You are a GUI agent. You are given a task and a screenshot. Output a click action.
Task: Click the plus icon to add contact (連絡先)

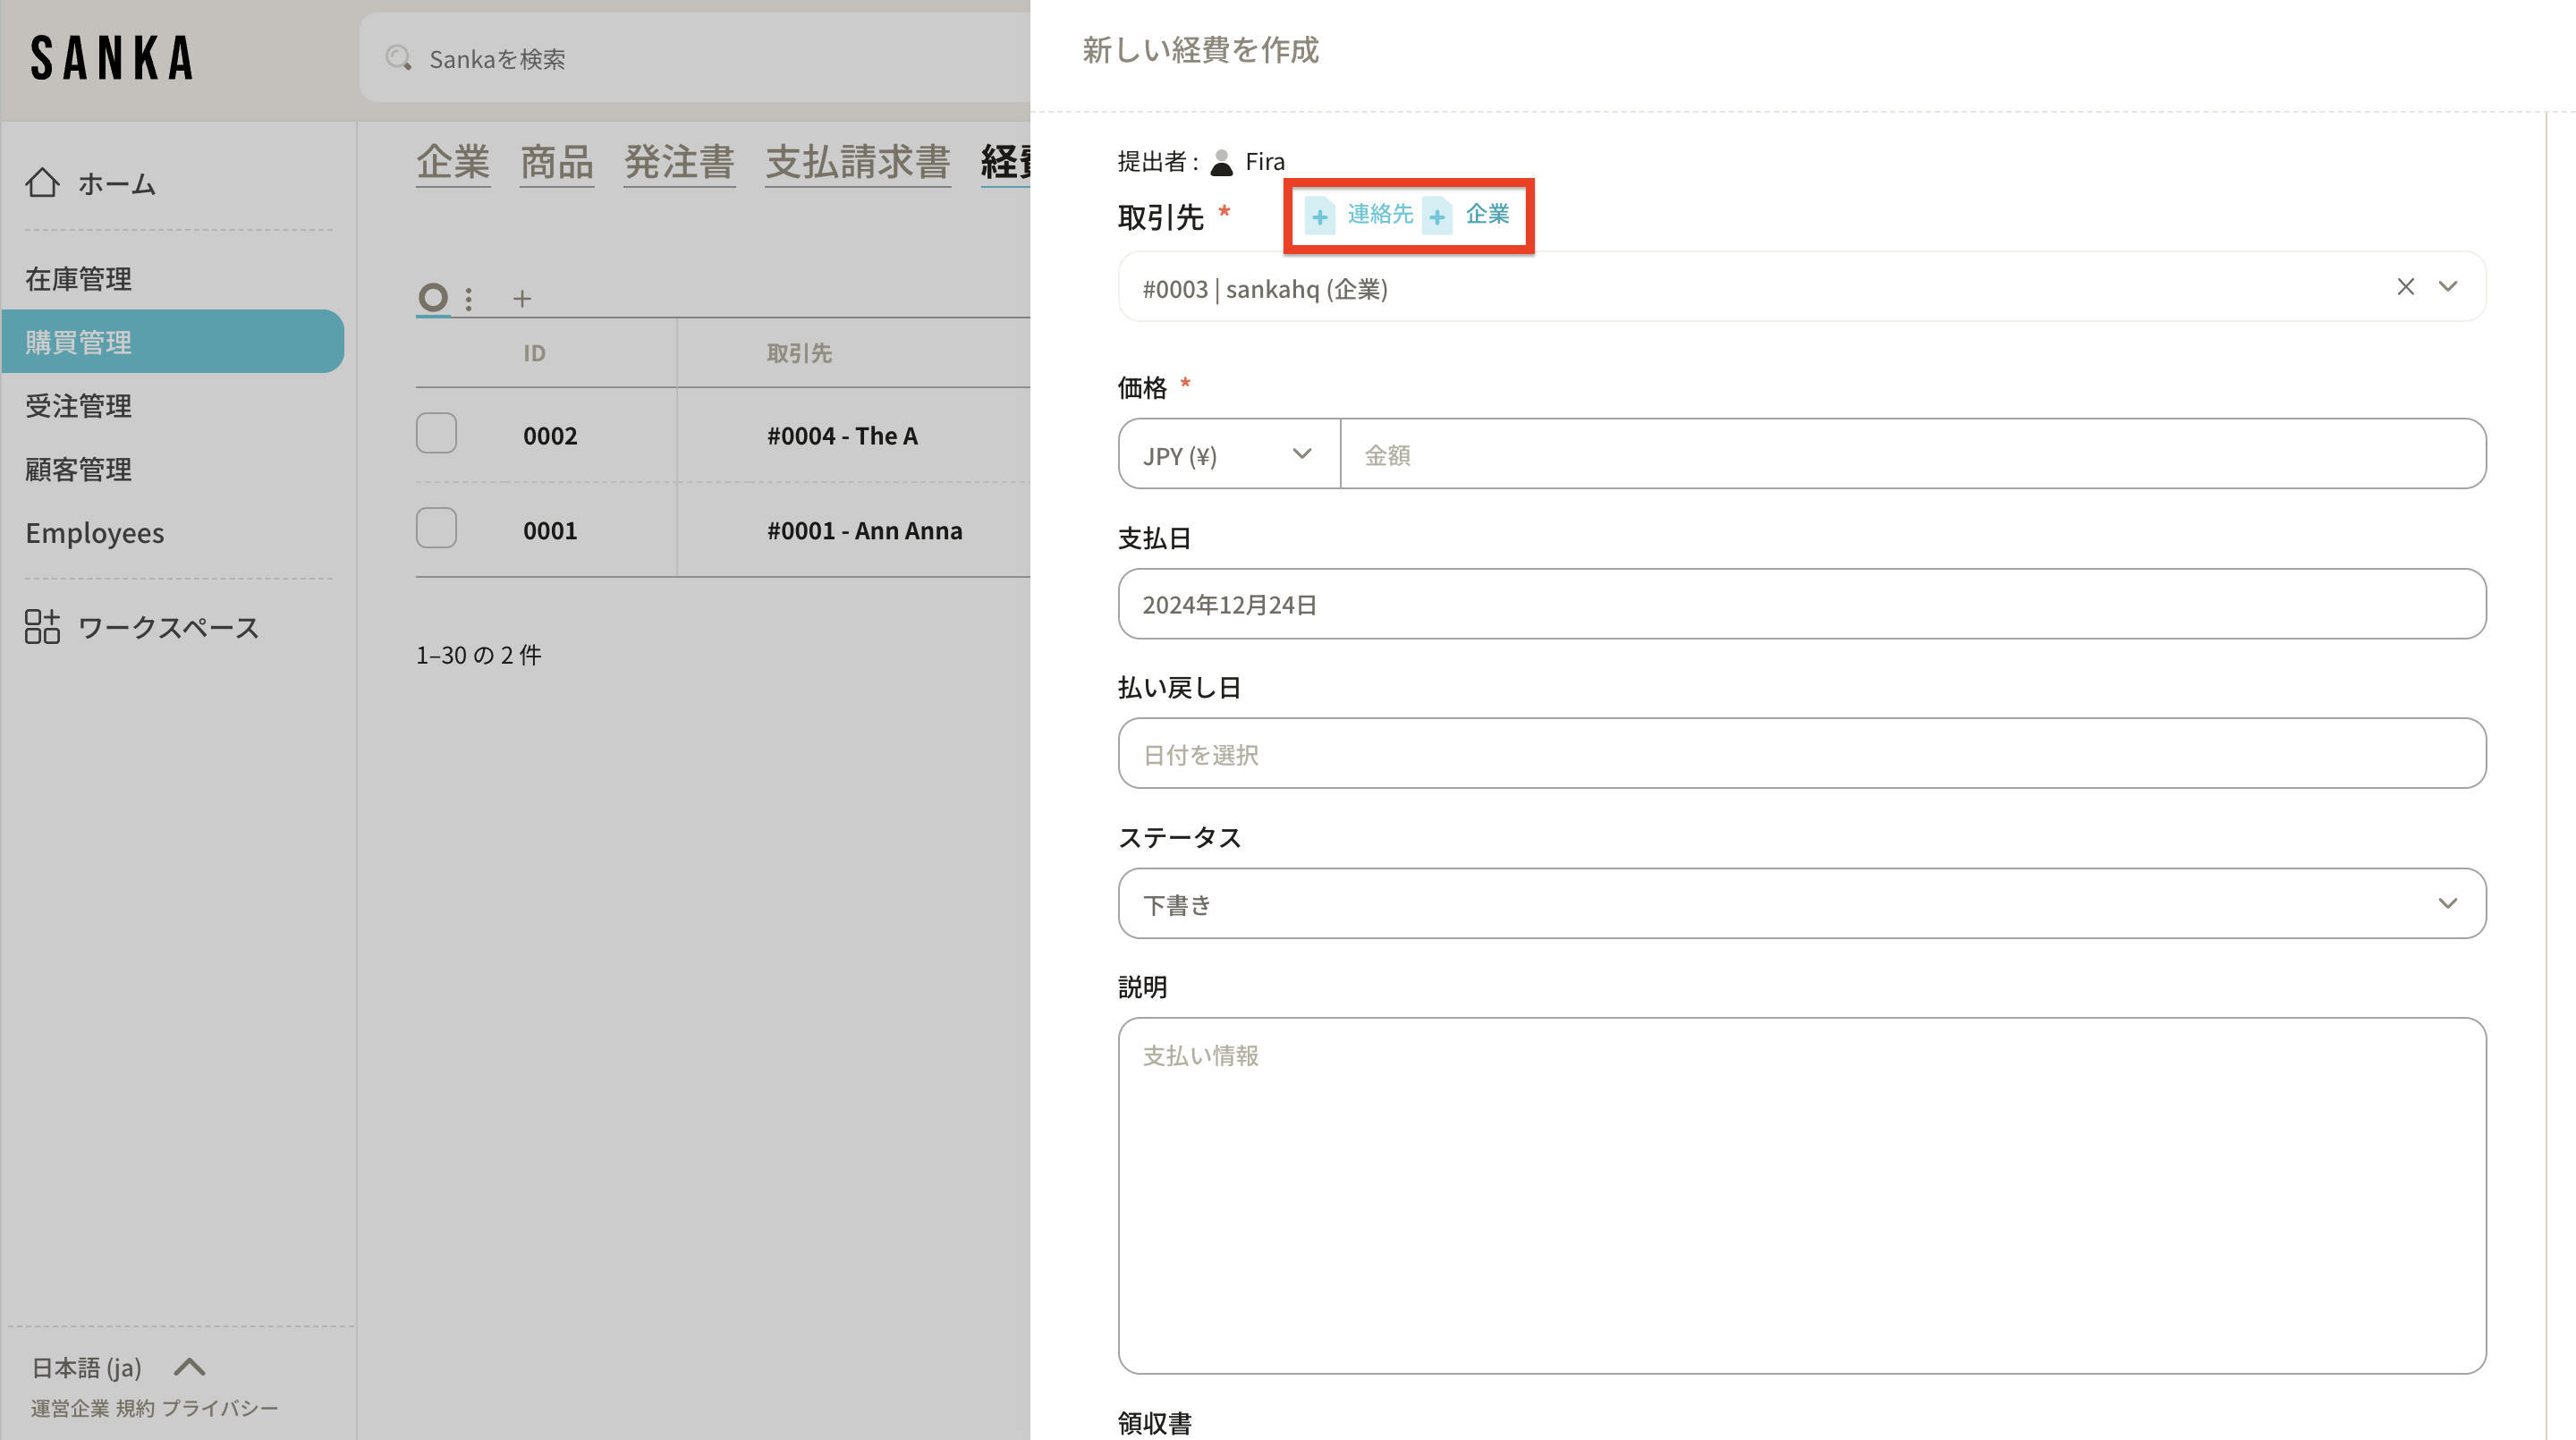point(1320,216)
